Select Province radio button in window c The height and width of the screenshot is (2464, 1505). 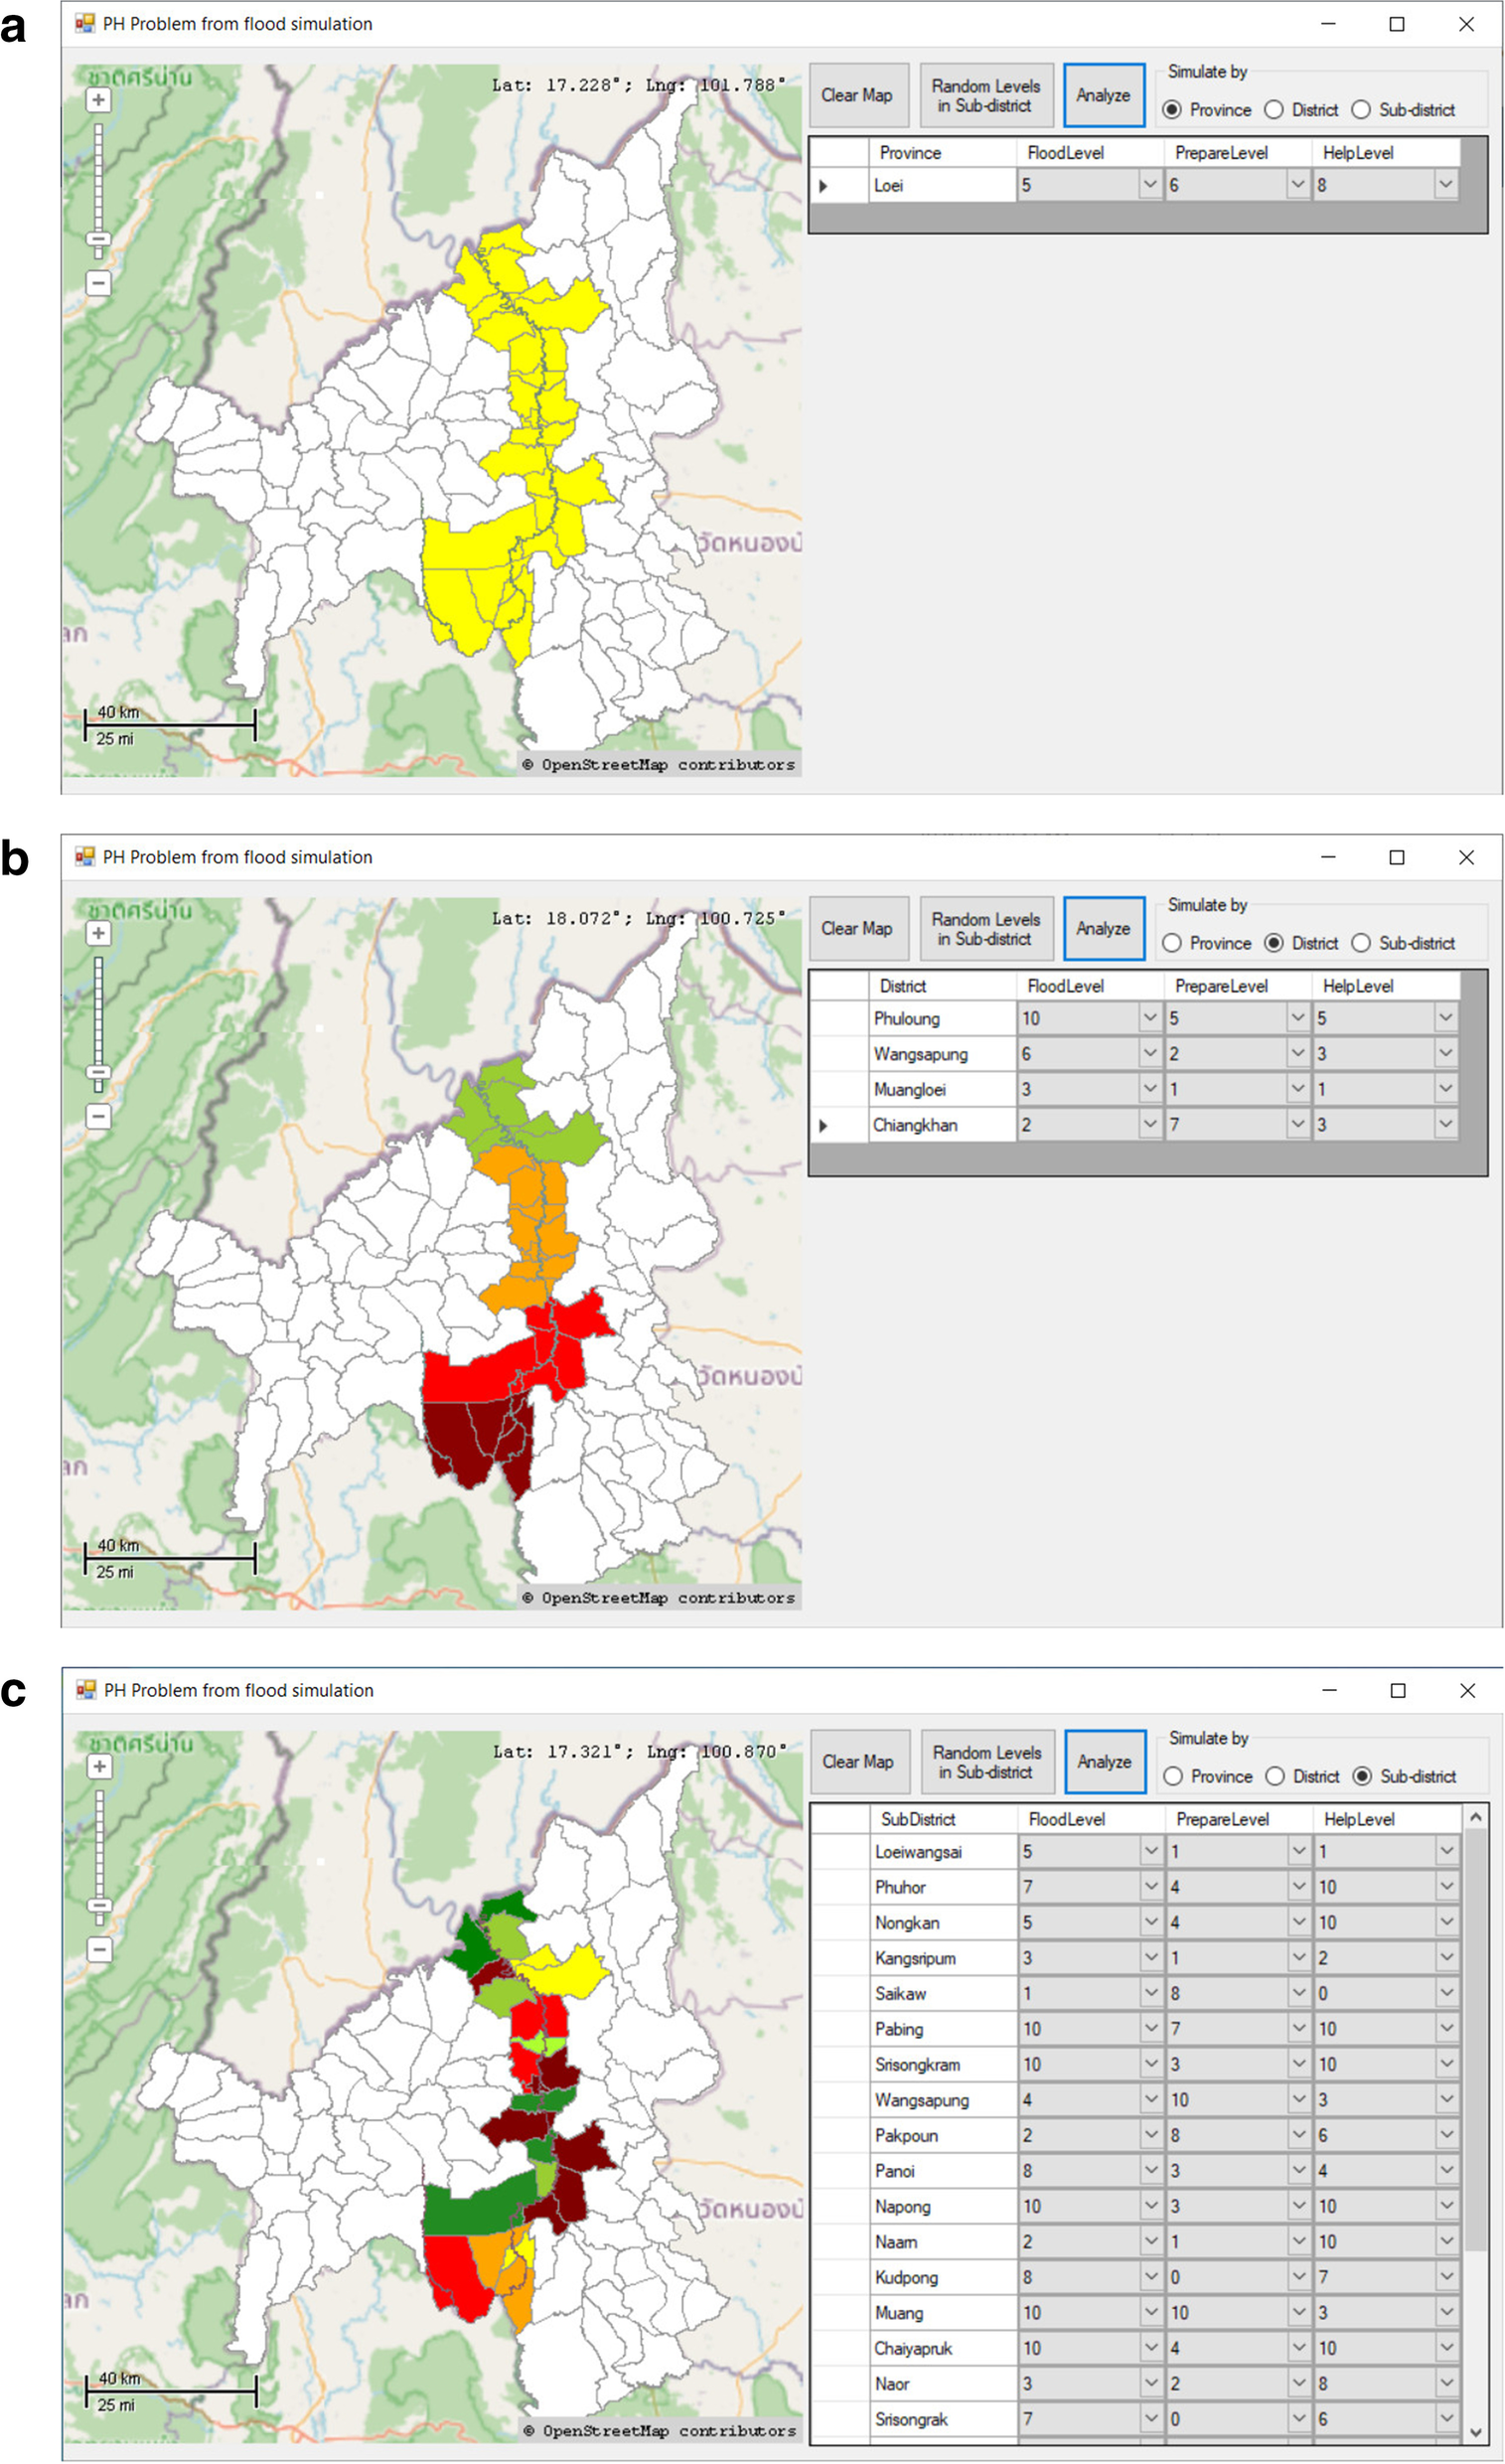pos(1173,1776)
